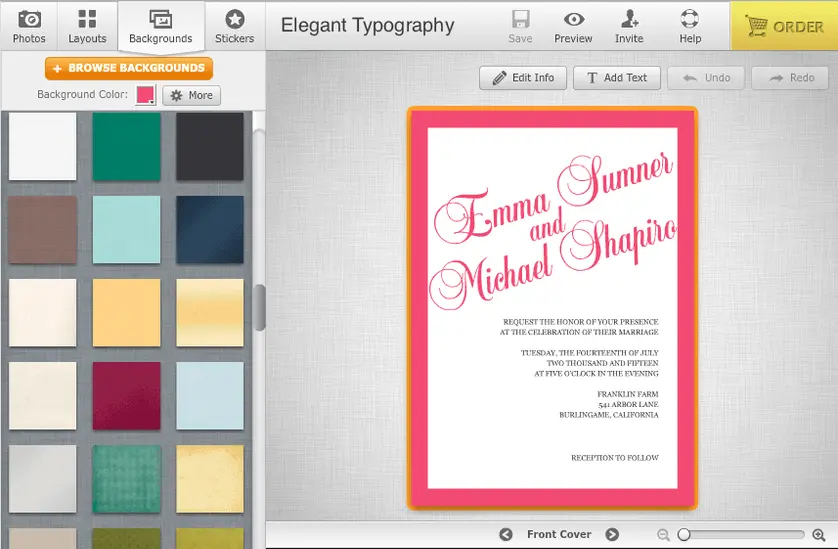Select the navy blue background swatch
838x549 pixels.
click(210, 229)
